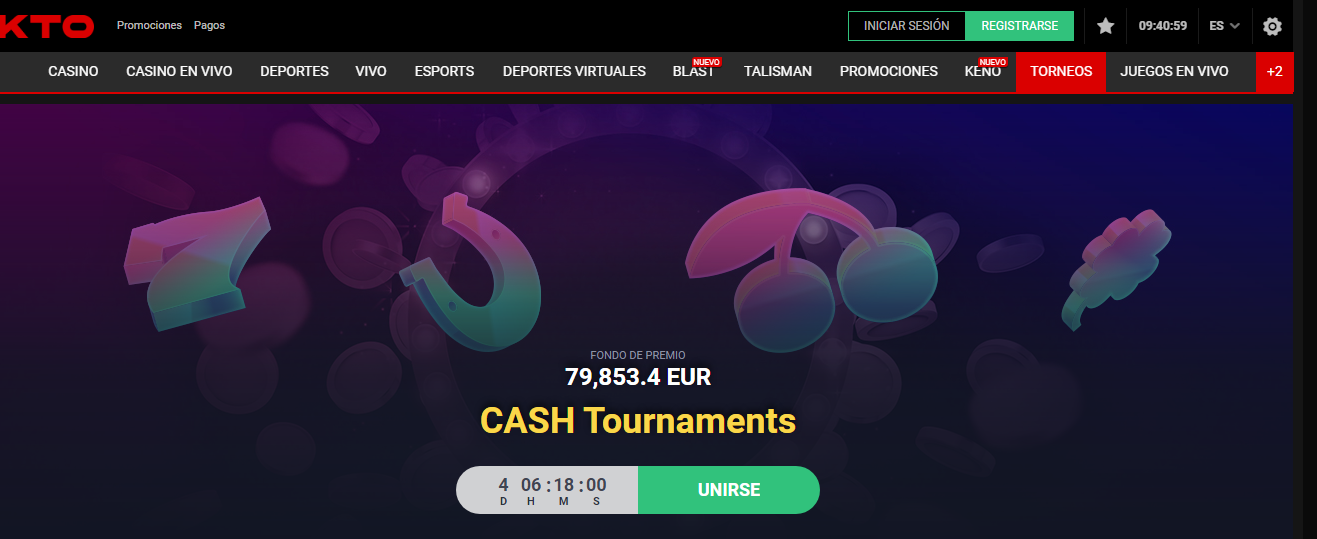Open favorites via star icon
Screen dimensions: 1317x539
coord(1105,26)
